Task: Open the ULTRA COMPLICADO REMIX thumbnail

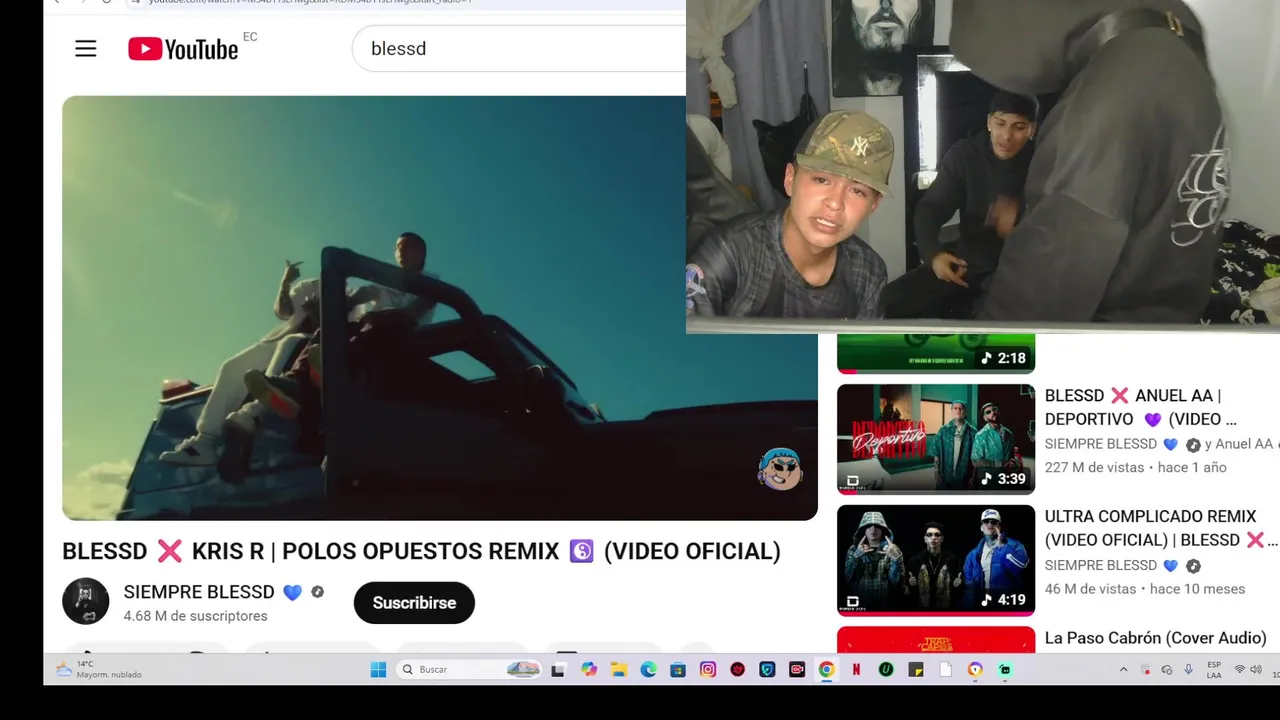Action: click(936, 560)
